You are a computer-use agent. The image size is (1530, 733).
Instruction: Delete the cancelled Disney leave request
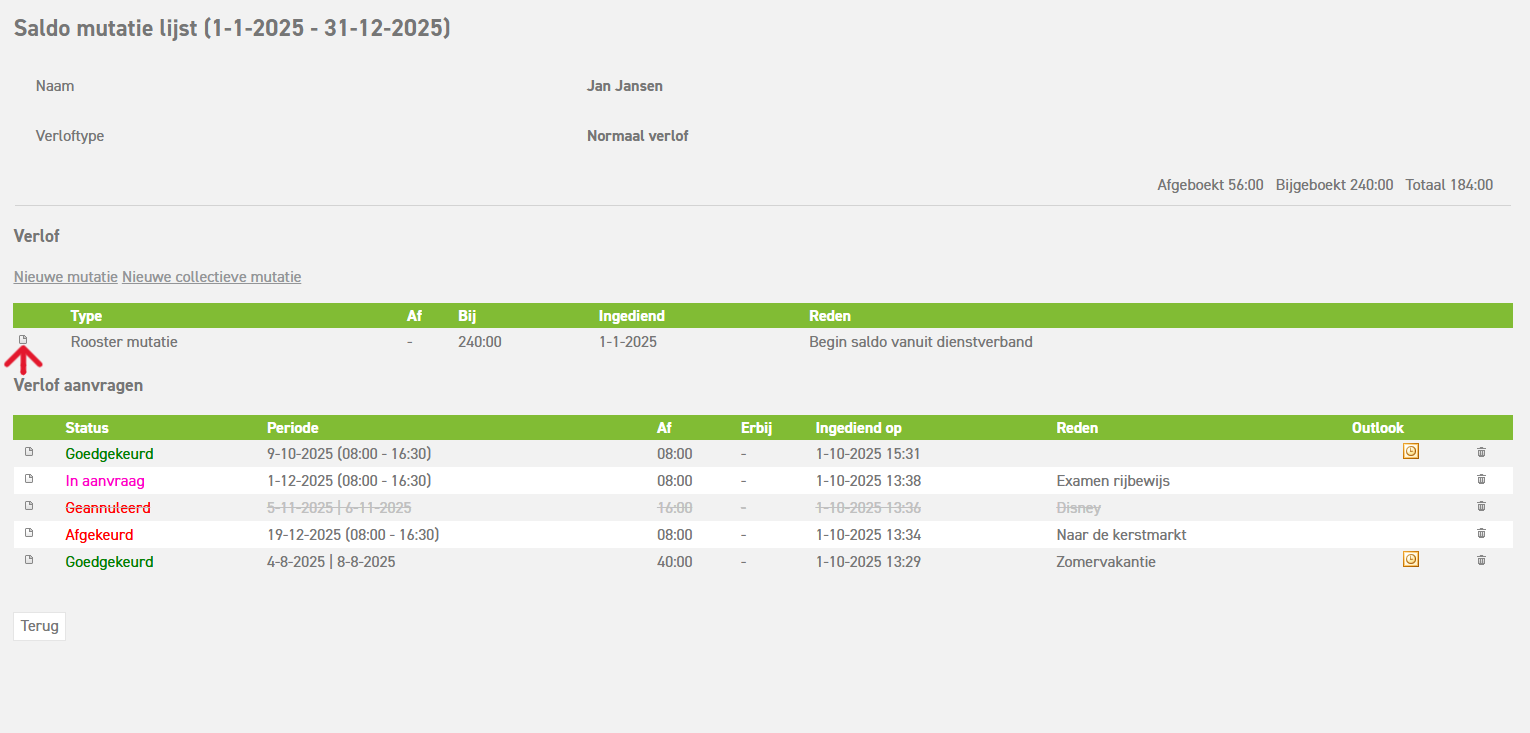[1481, 506]
